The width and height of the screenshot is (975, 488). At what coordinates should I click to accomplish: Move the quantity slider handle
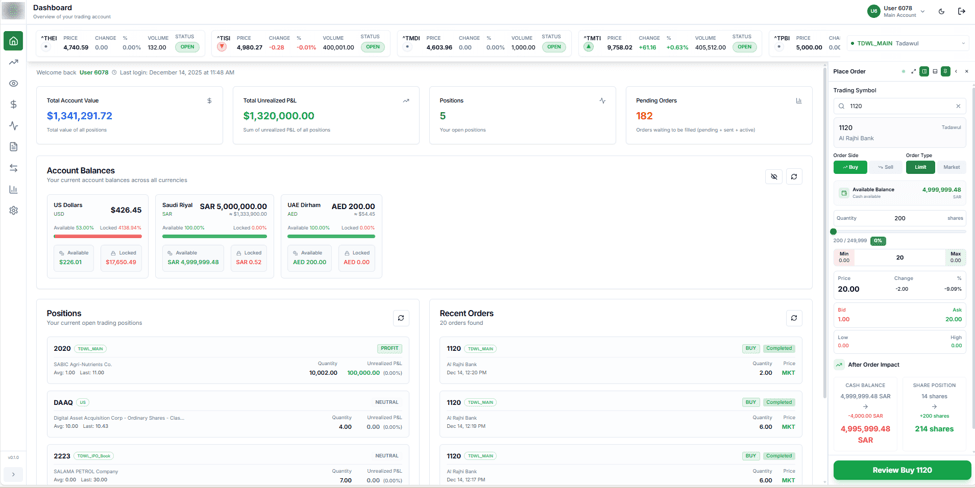point(833,231)
